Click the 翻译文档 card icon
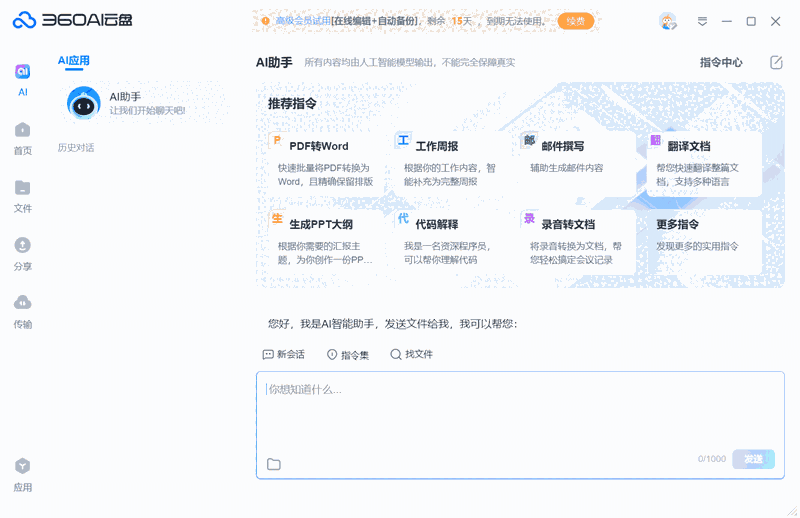Screen dimensions: 800x518 (x=656, y=140)
